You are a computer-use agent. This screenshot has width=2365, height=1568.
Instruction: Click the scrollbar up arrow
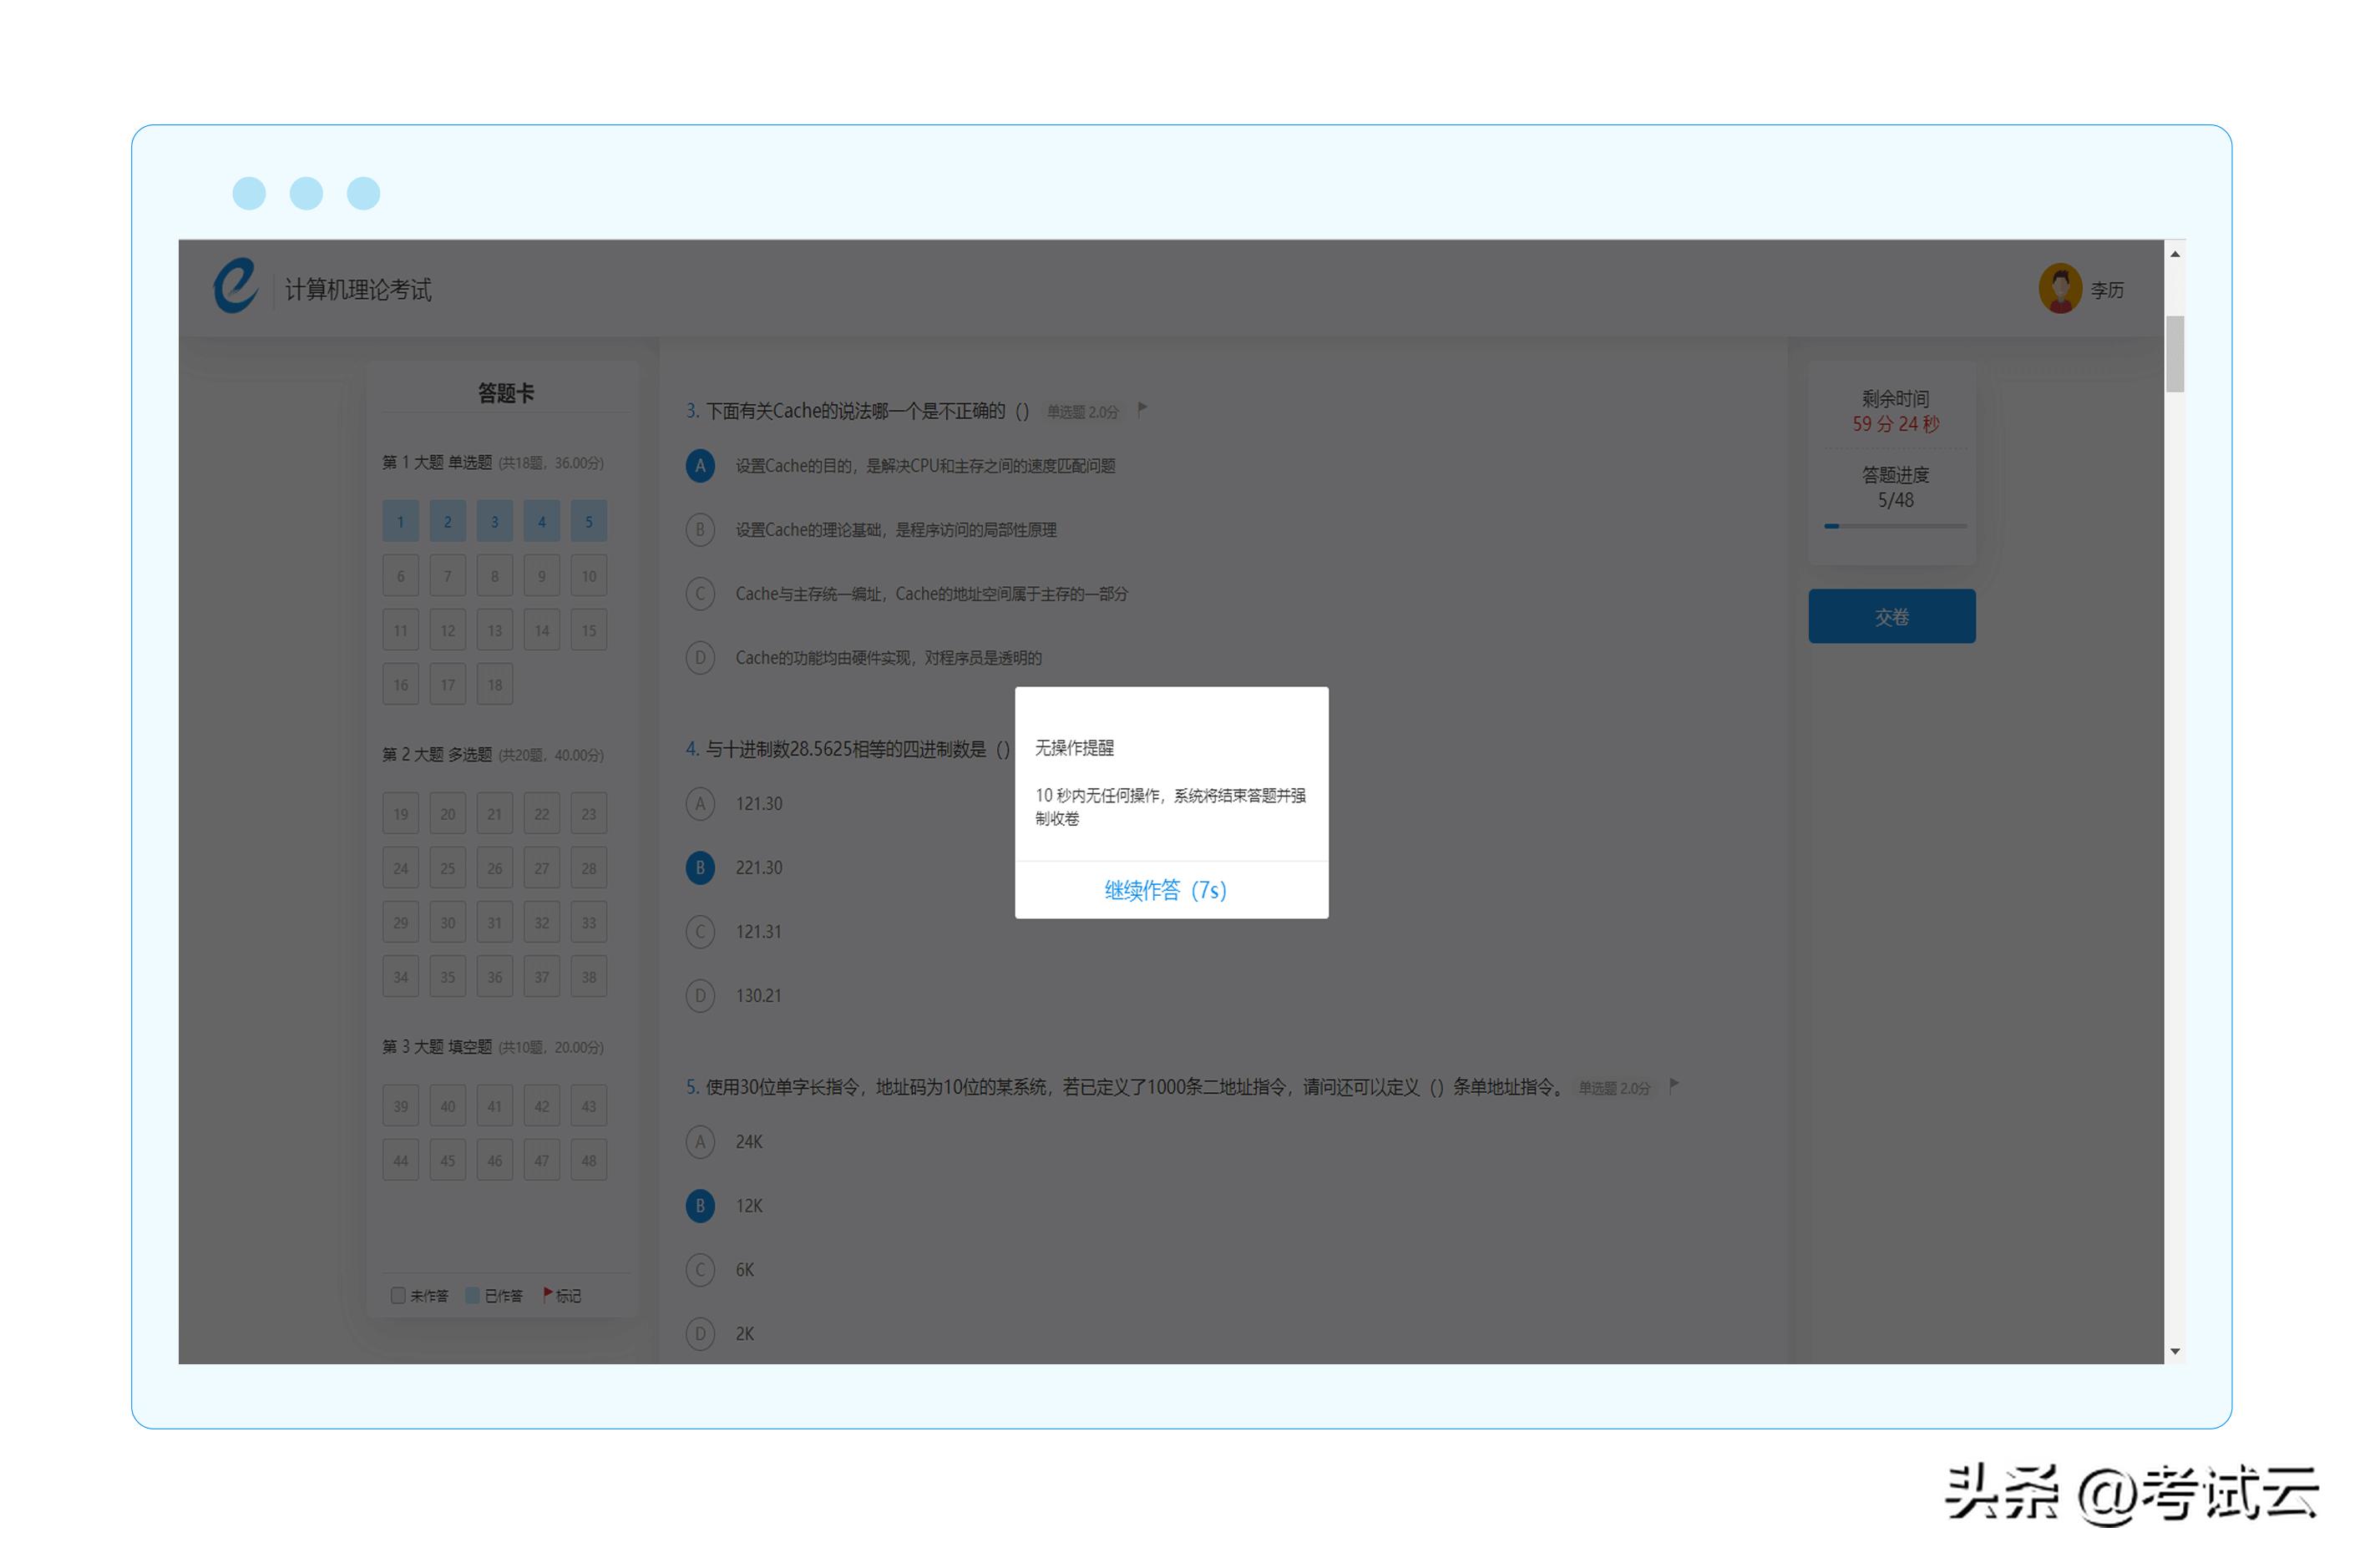(2174, 254)
